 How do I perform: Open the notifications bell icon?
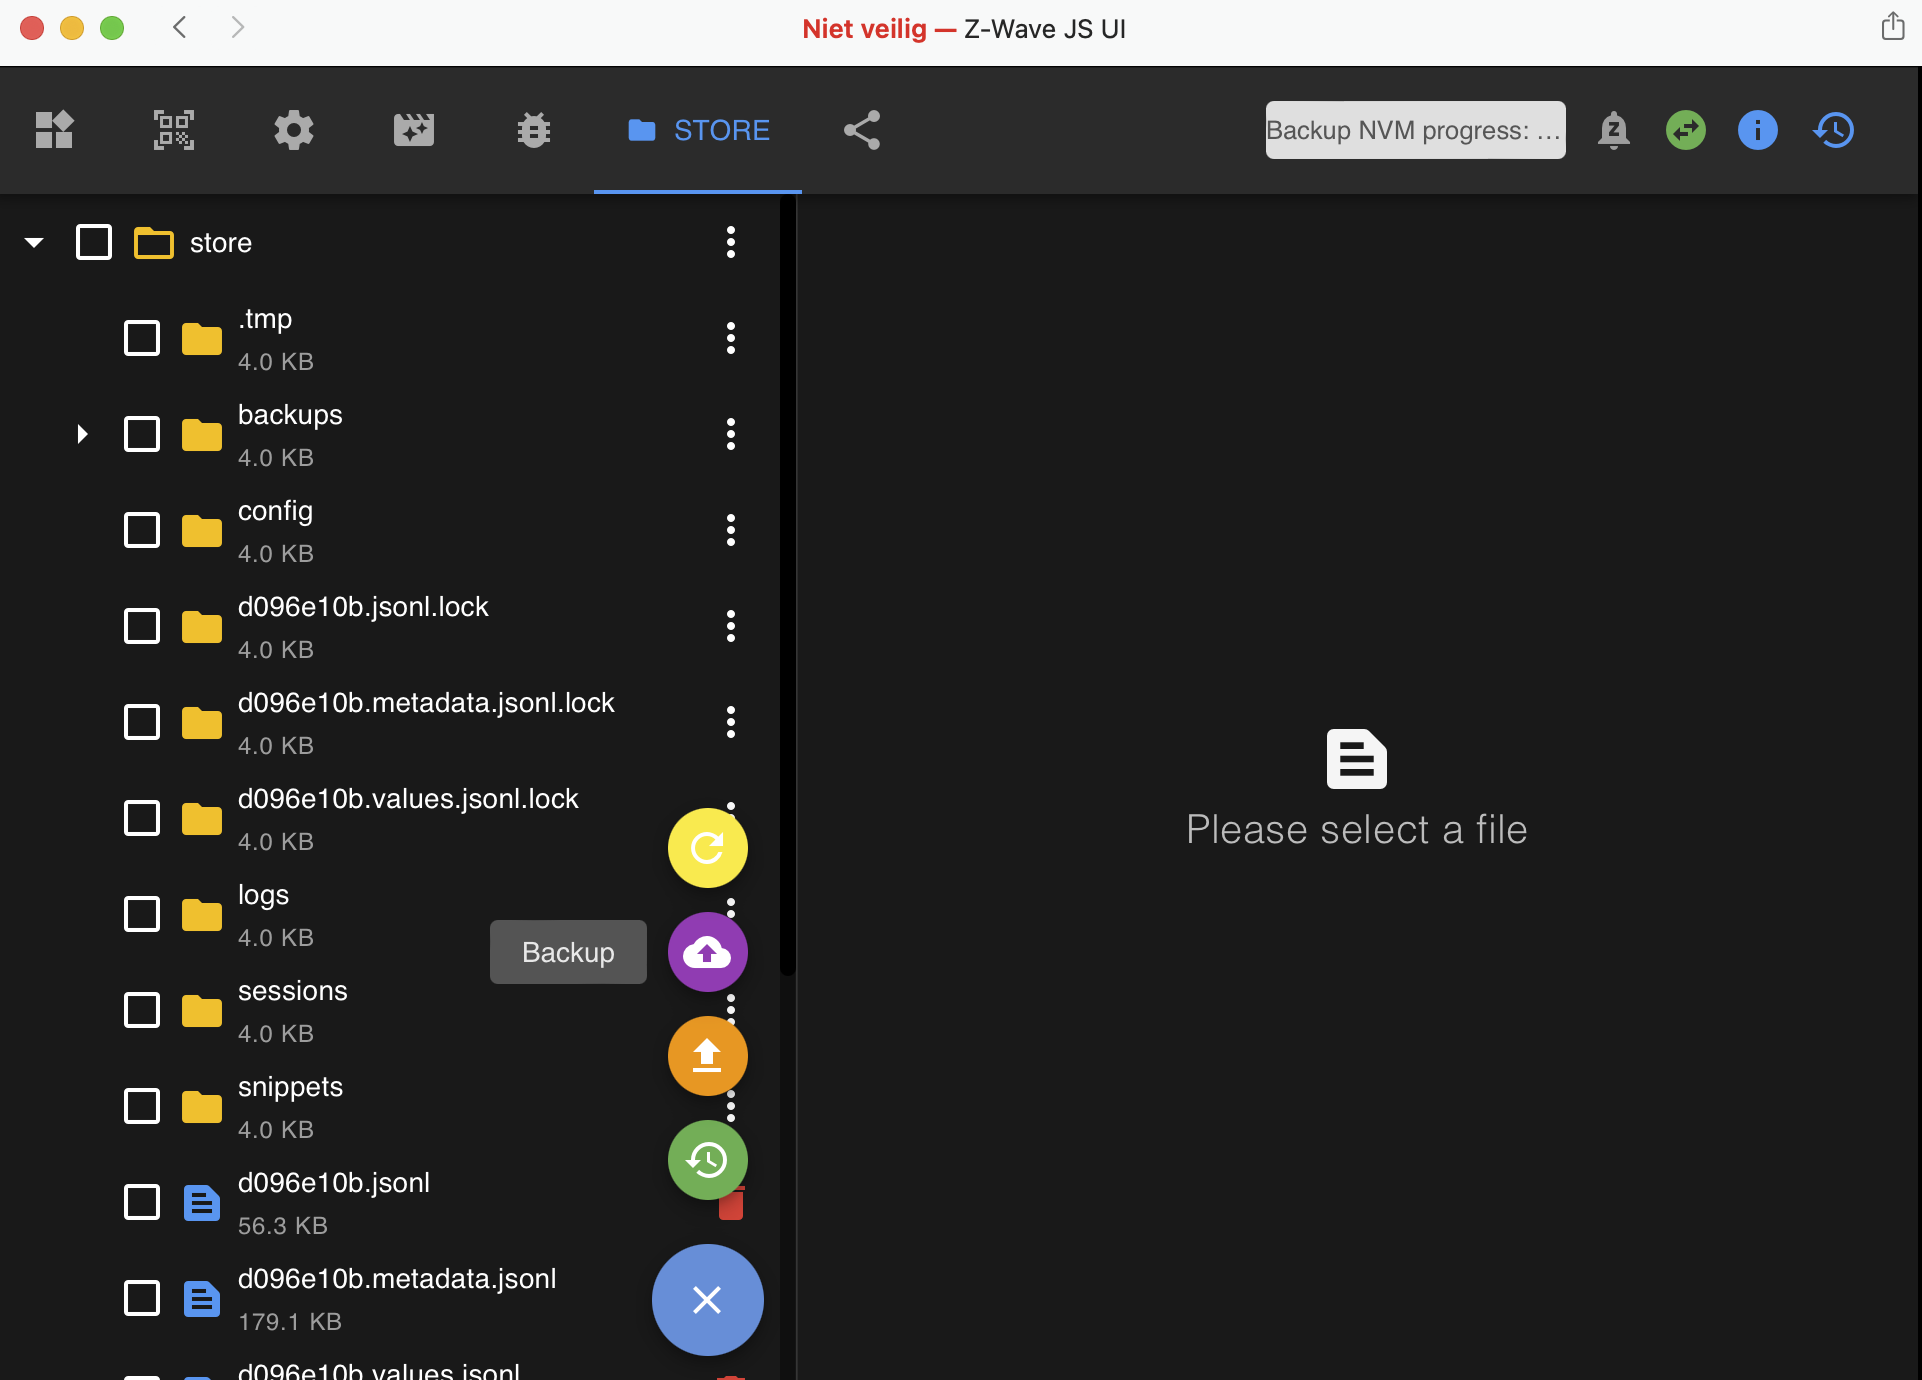point(1614,130)
